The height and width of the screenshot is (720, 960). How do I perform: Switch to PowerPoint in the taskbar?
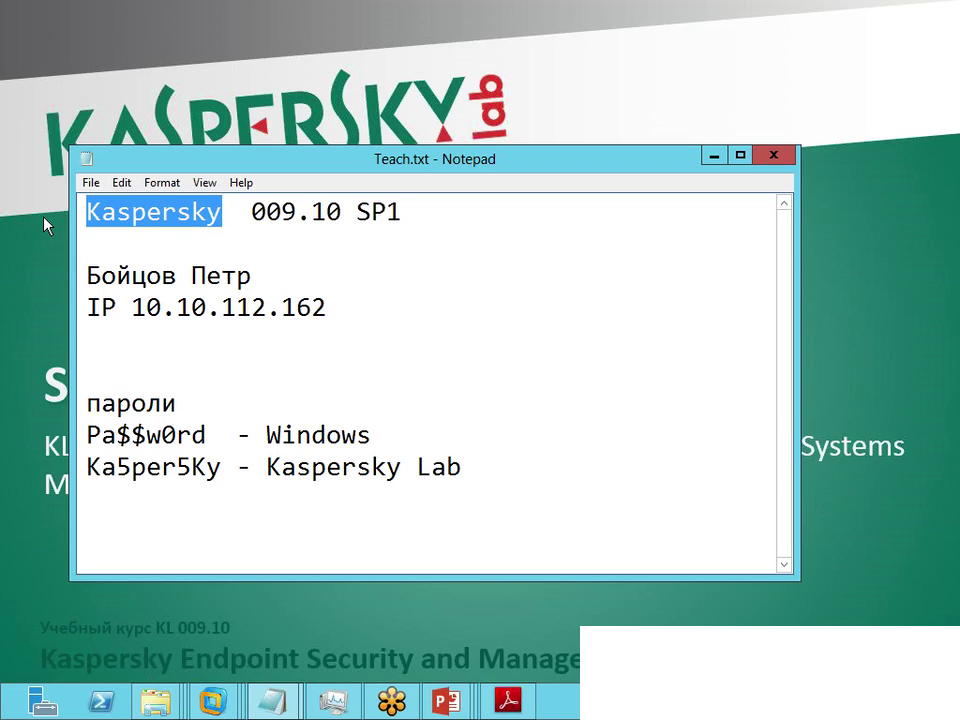click(446, 702)
